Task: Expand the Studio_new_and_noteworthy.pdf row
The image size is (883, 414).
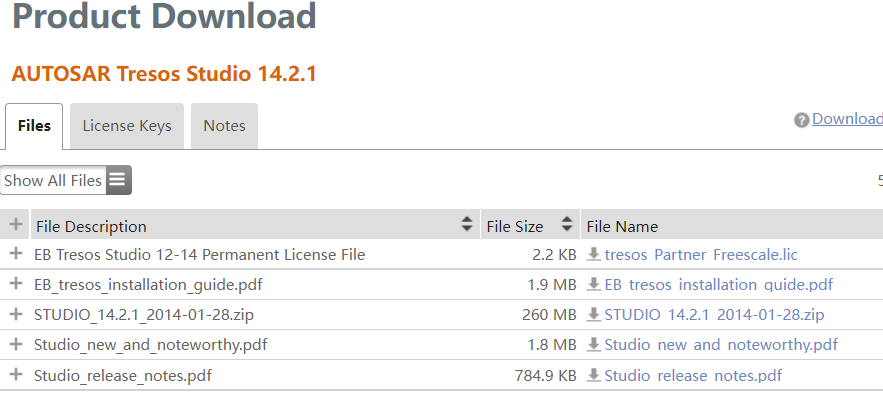Action: [x=15, y=345]
